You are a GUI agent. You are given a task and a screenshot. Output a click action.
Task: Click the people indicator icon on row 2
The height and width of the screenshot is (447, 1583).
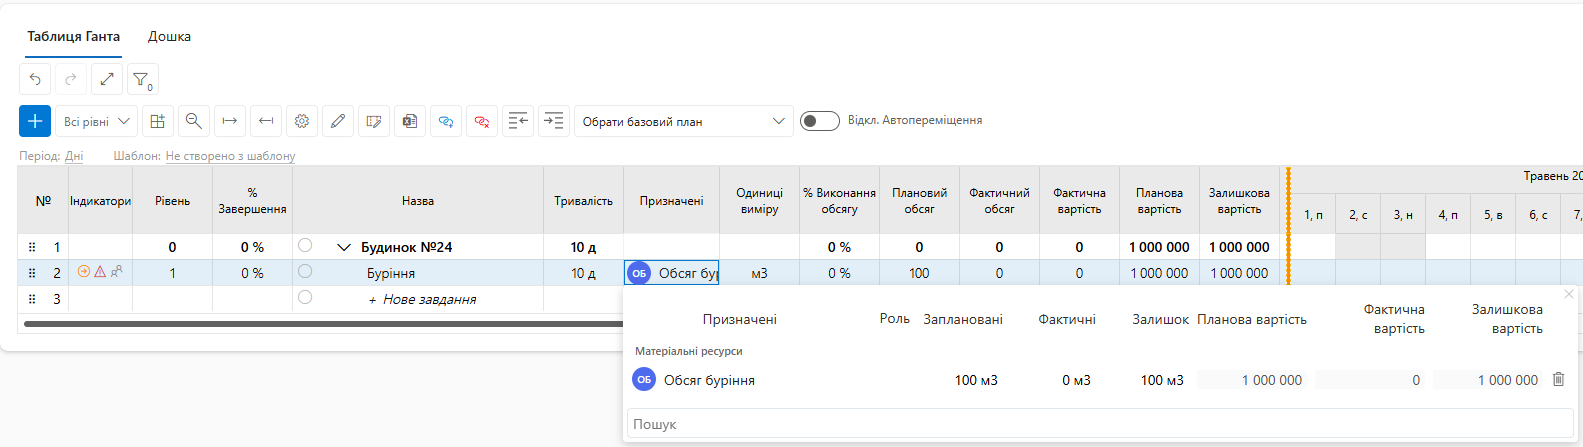[117, 271]
